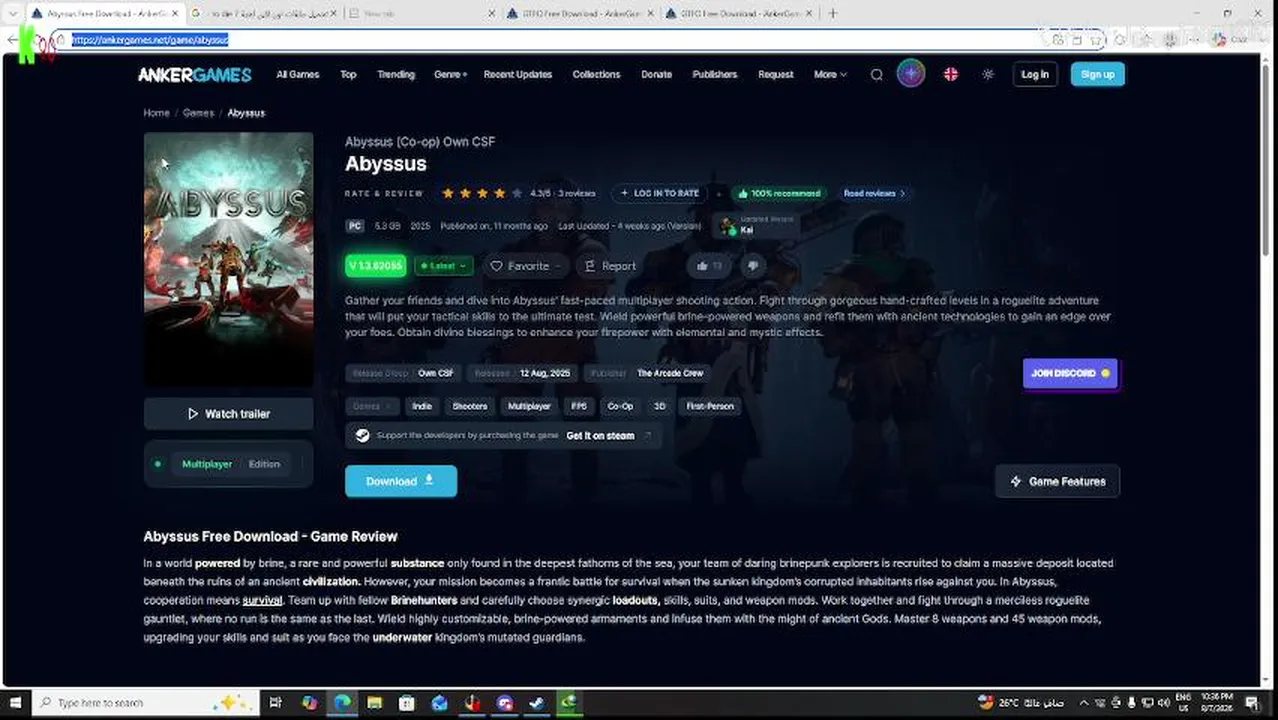This screenshot has width=1278, height=720.
Task: Click the Co-Op genre tag
Action: pyautogui.click(x=620, y=406)
